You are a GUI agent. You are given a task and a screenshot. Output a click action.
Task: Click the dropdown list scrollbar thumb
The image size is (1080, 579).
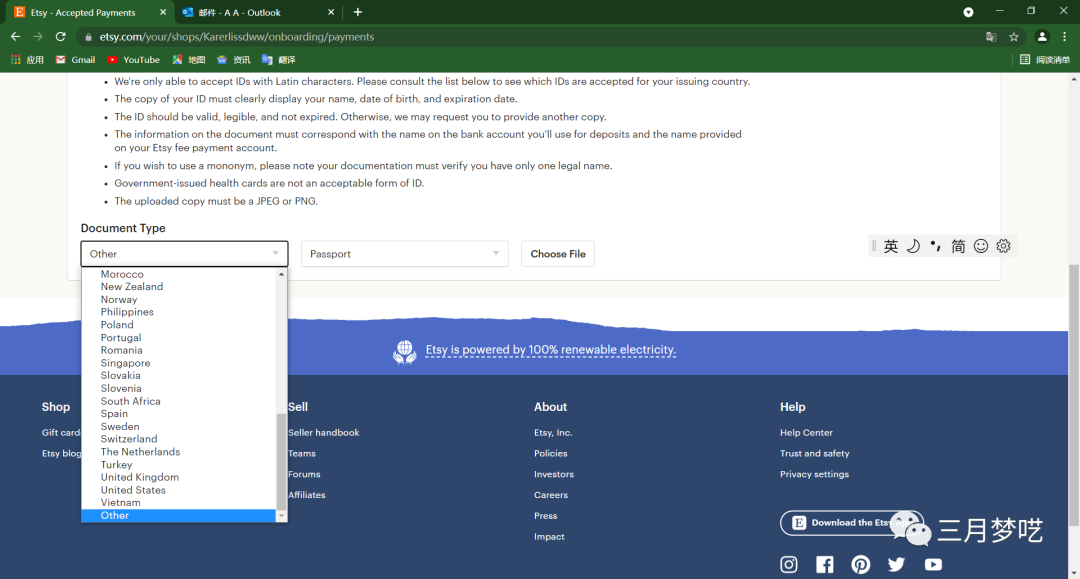pyautogui.click(x=281, y=460)
